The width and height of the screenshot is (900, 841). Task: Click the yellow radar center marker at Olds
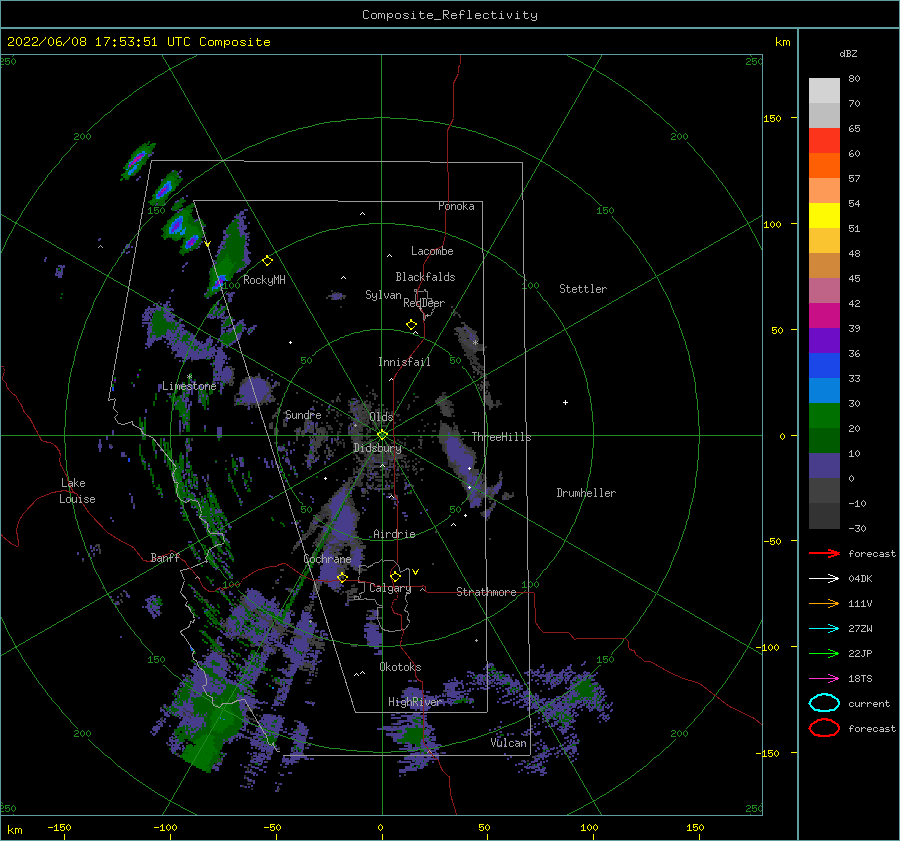pos(382,435)
